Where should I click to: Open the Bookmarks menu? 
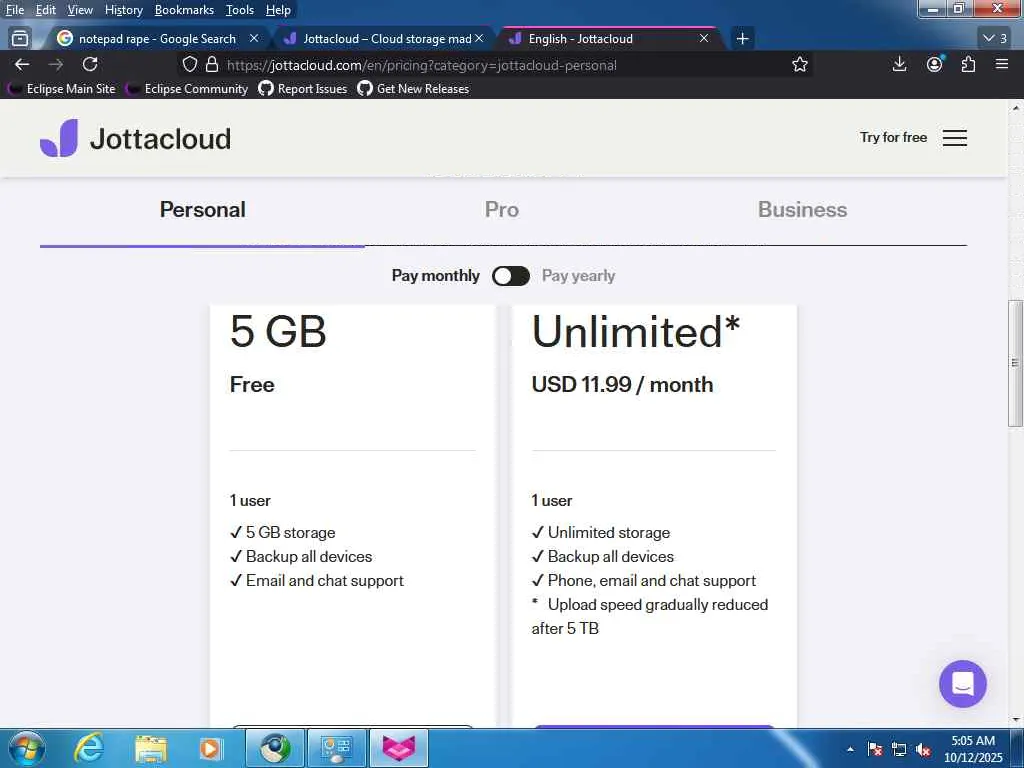pyautogui.click(x=184, y=10)
